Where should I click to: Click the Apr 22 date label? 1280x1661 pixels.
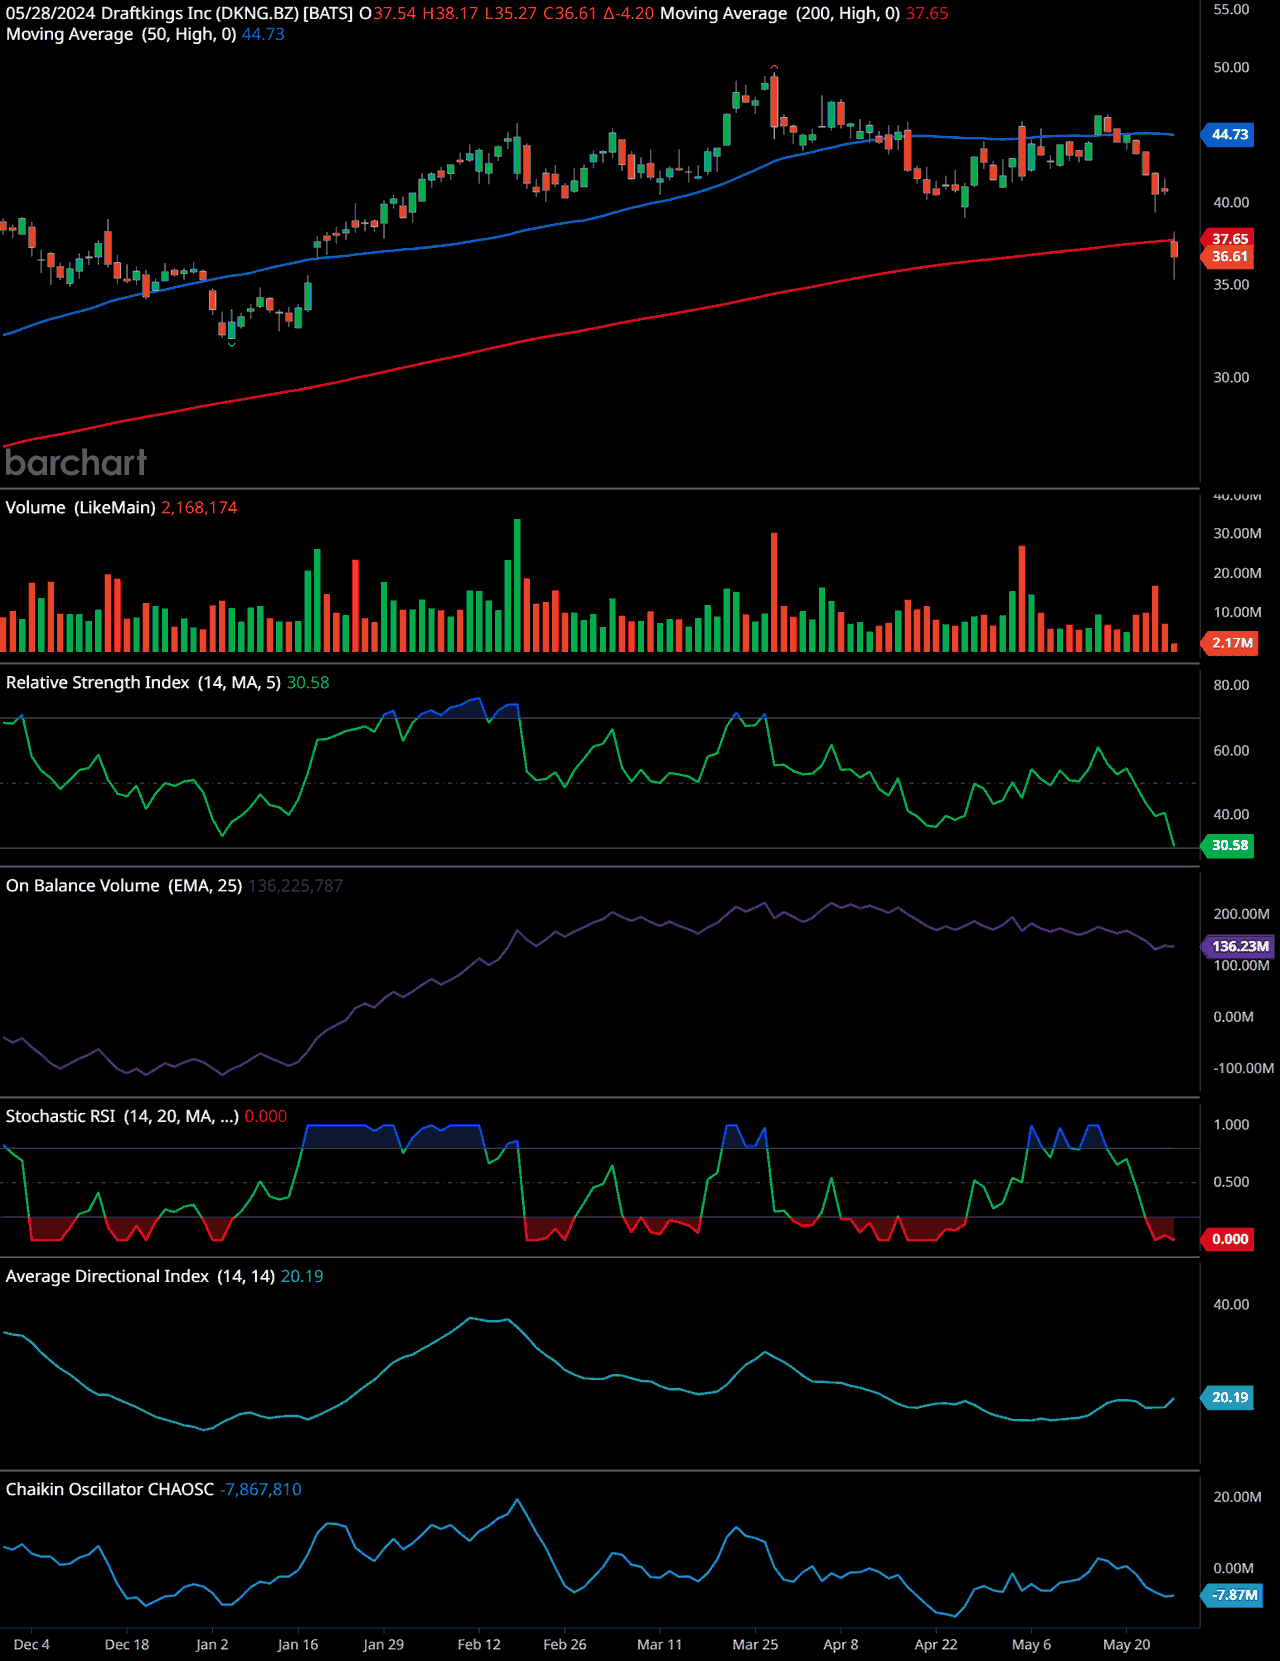click(936, 1645)
